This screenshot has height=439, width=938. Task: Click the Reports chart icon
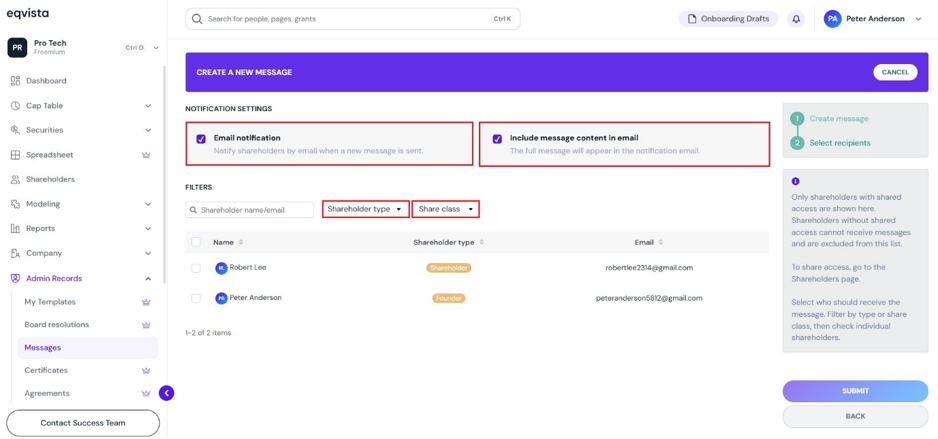click(16, 228)
